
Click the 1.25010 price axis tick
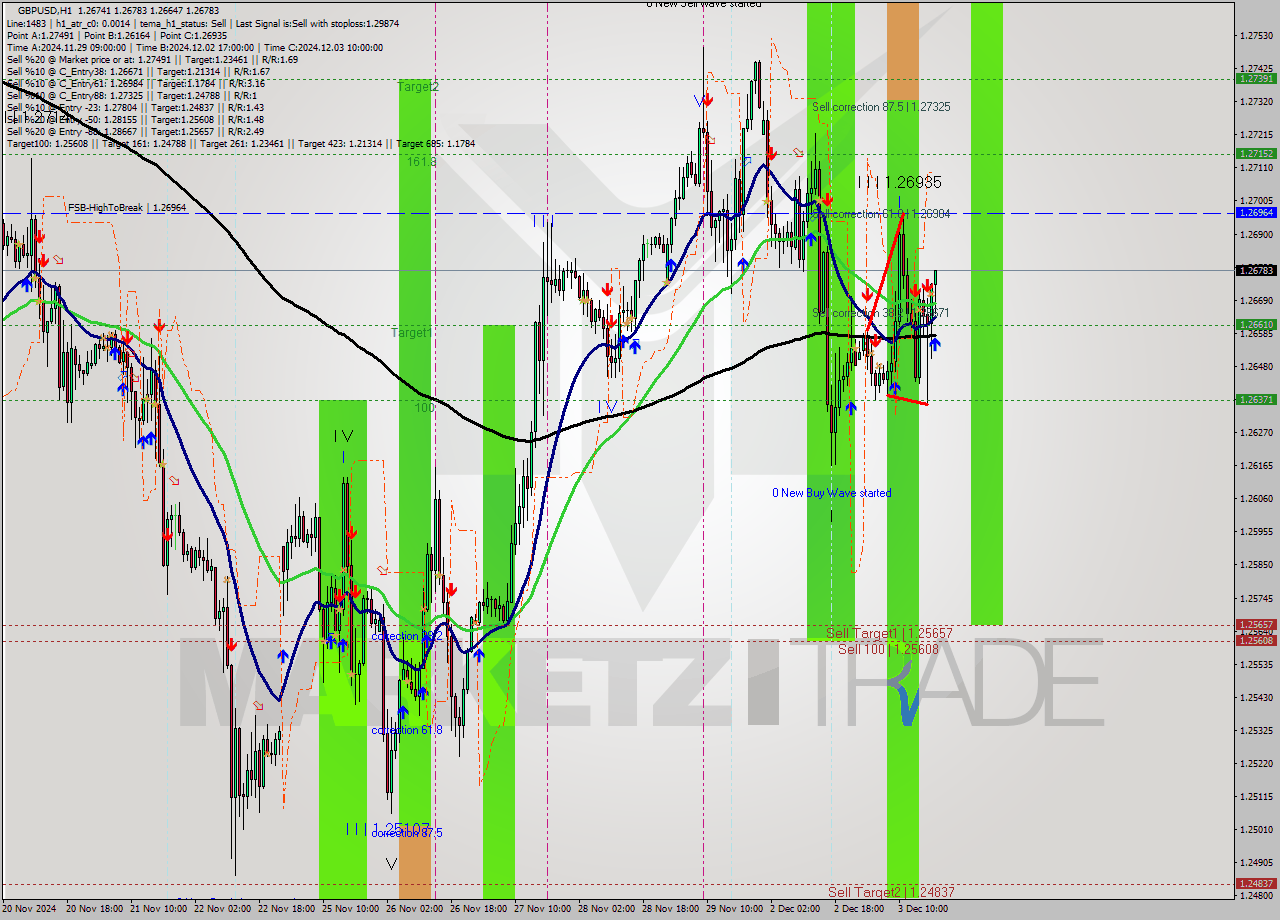pyautogui.click(x=1256, y=830)
